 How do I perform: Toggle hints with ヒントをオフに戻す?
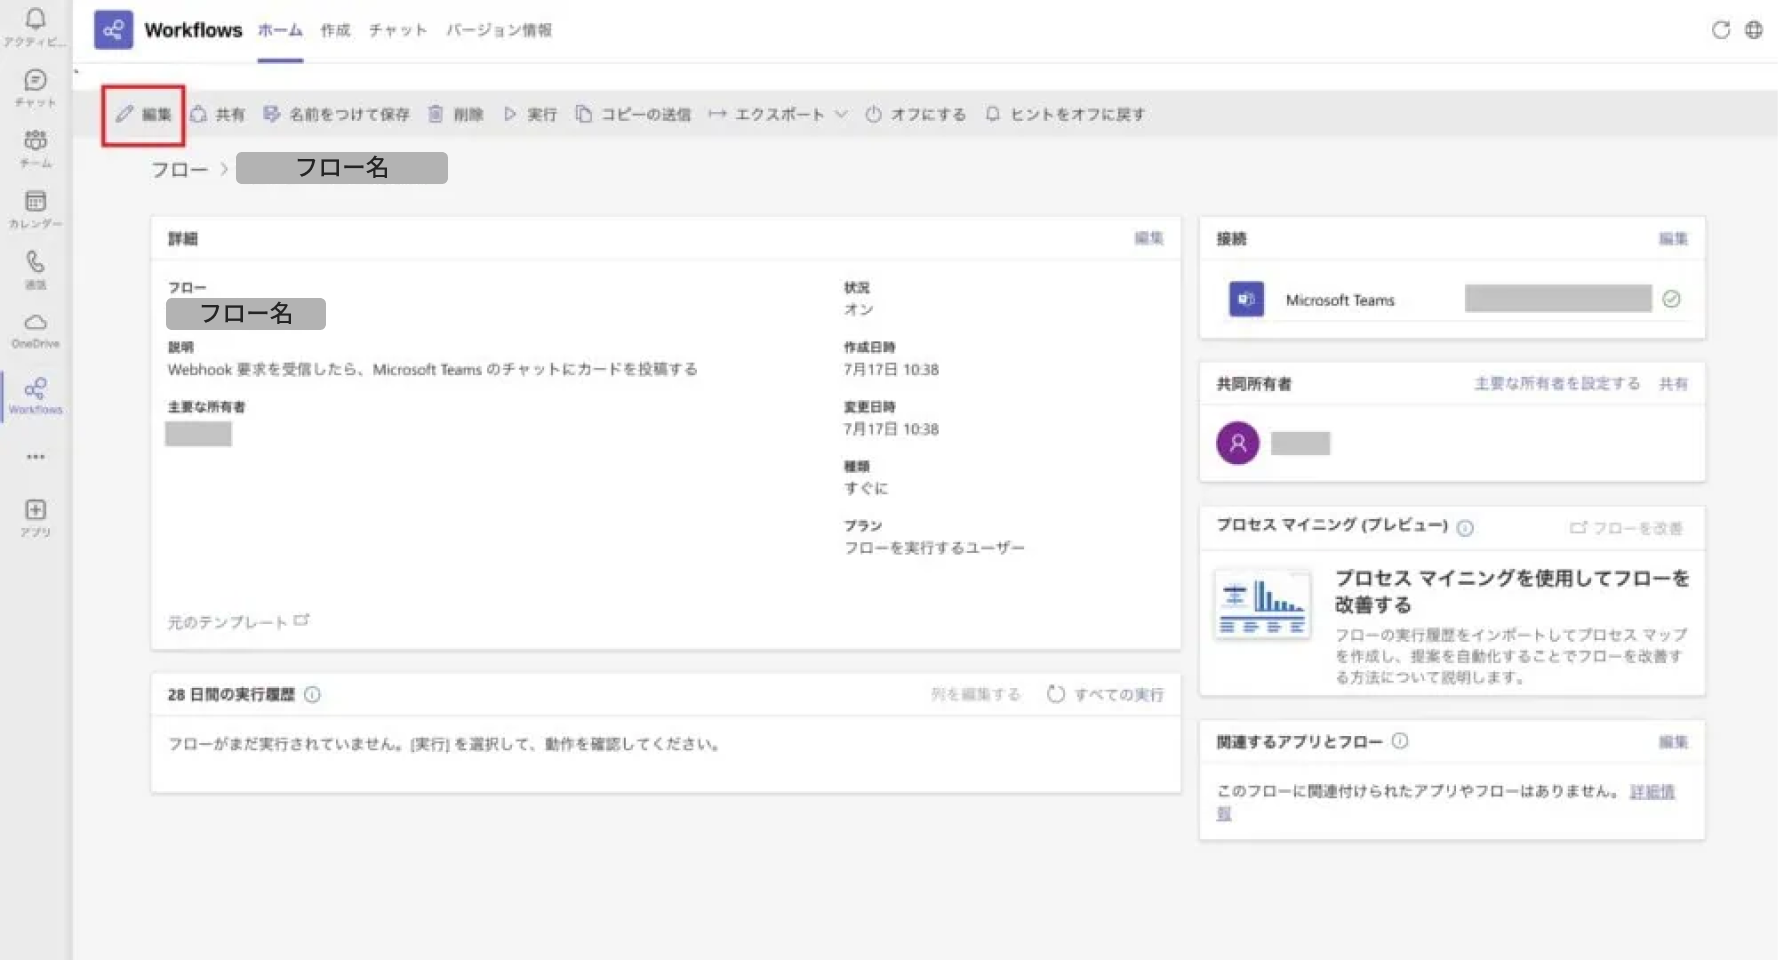point(1065,114)
